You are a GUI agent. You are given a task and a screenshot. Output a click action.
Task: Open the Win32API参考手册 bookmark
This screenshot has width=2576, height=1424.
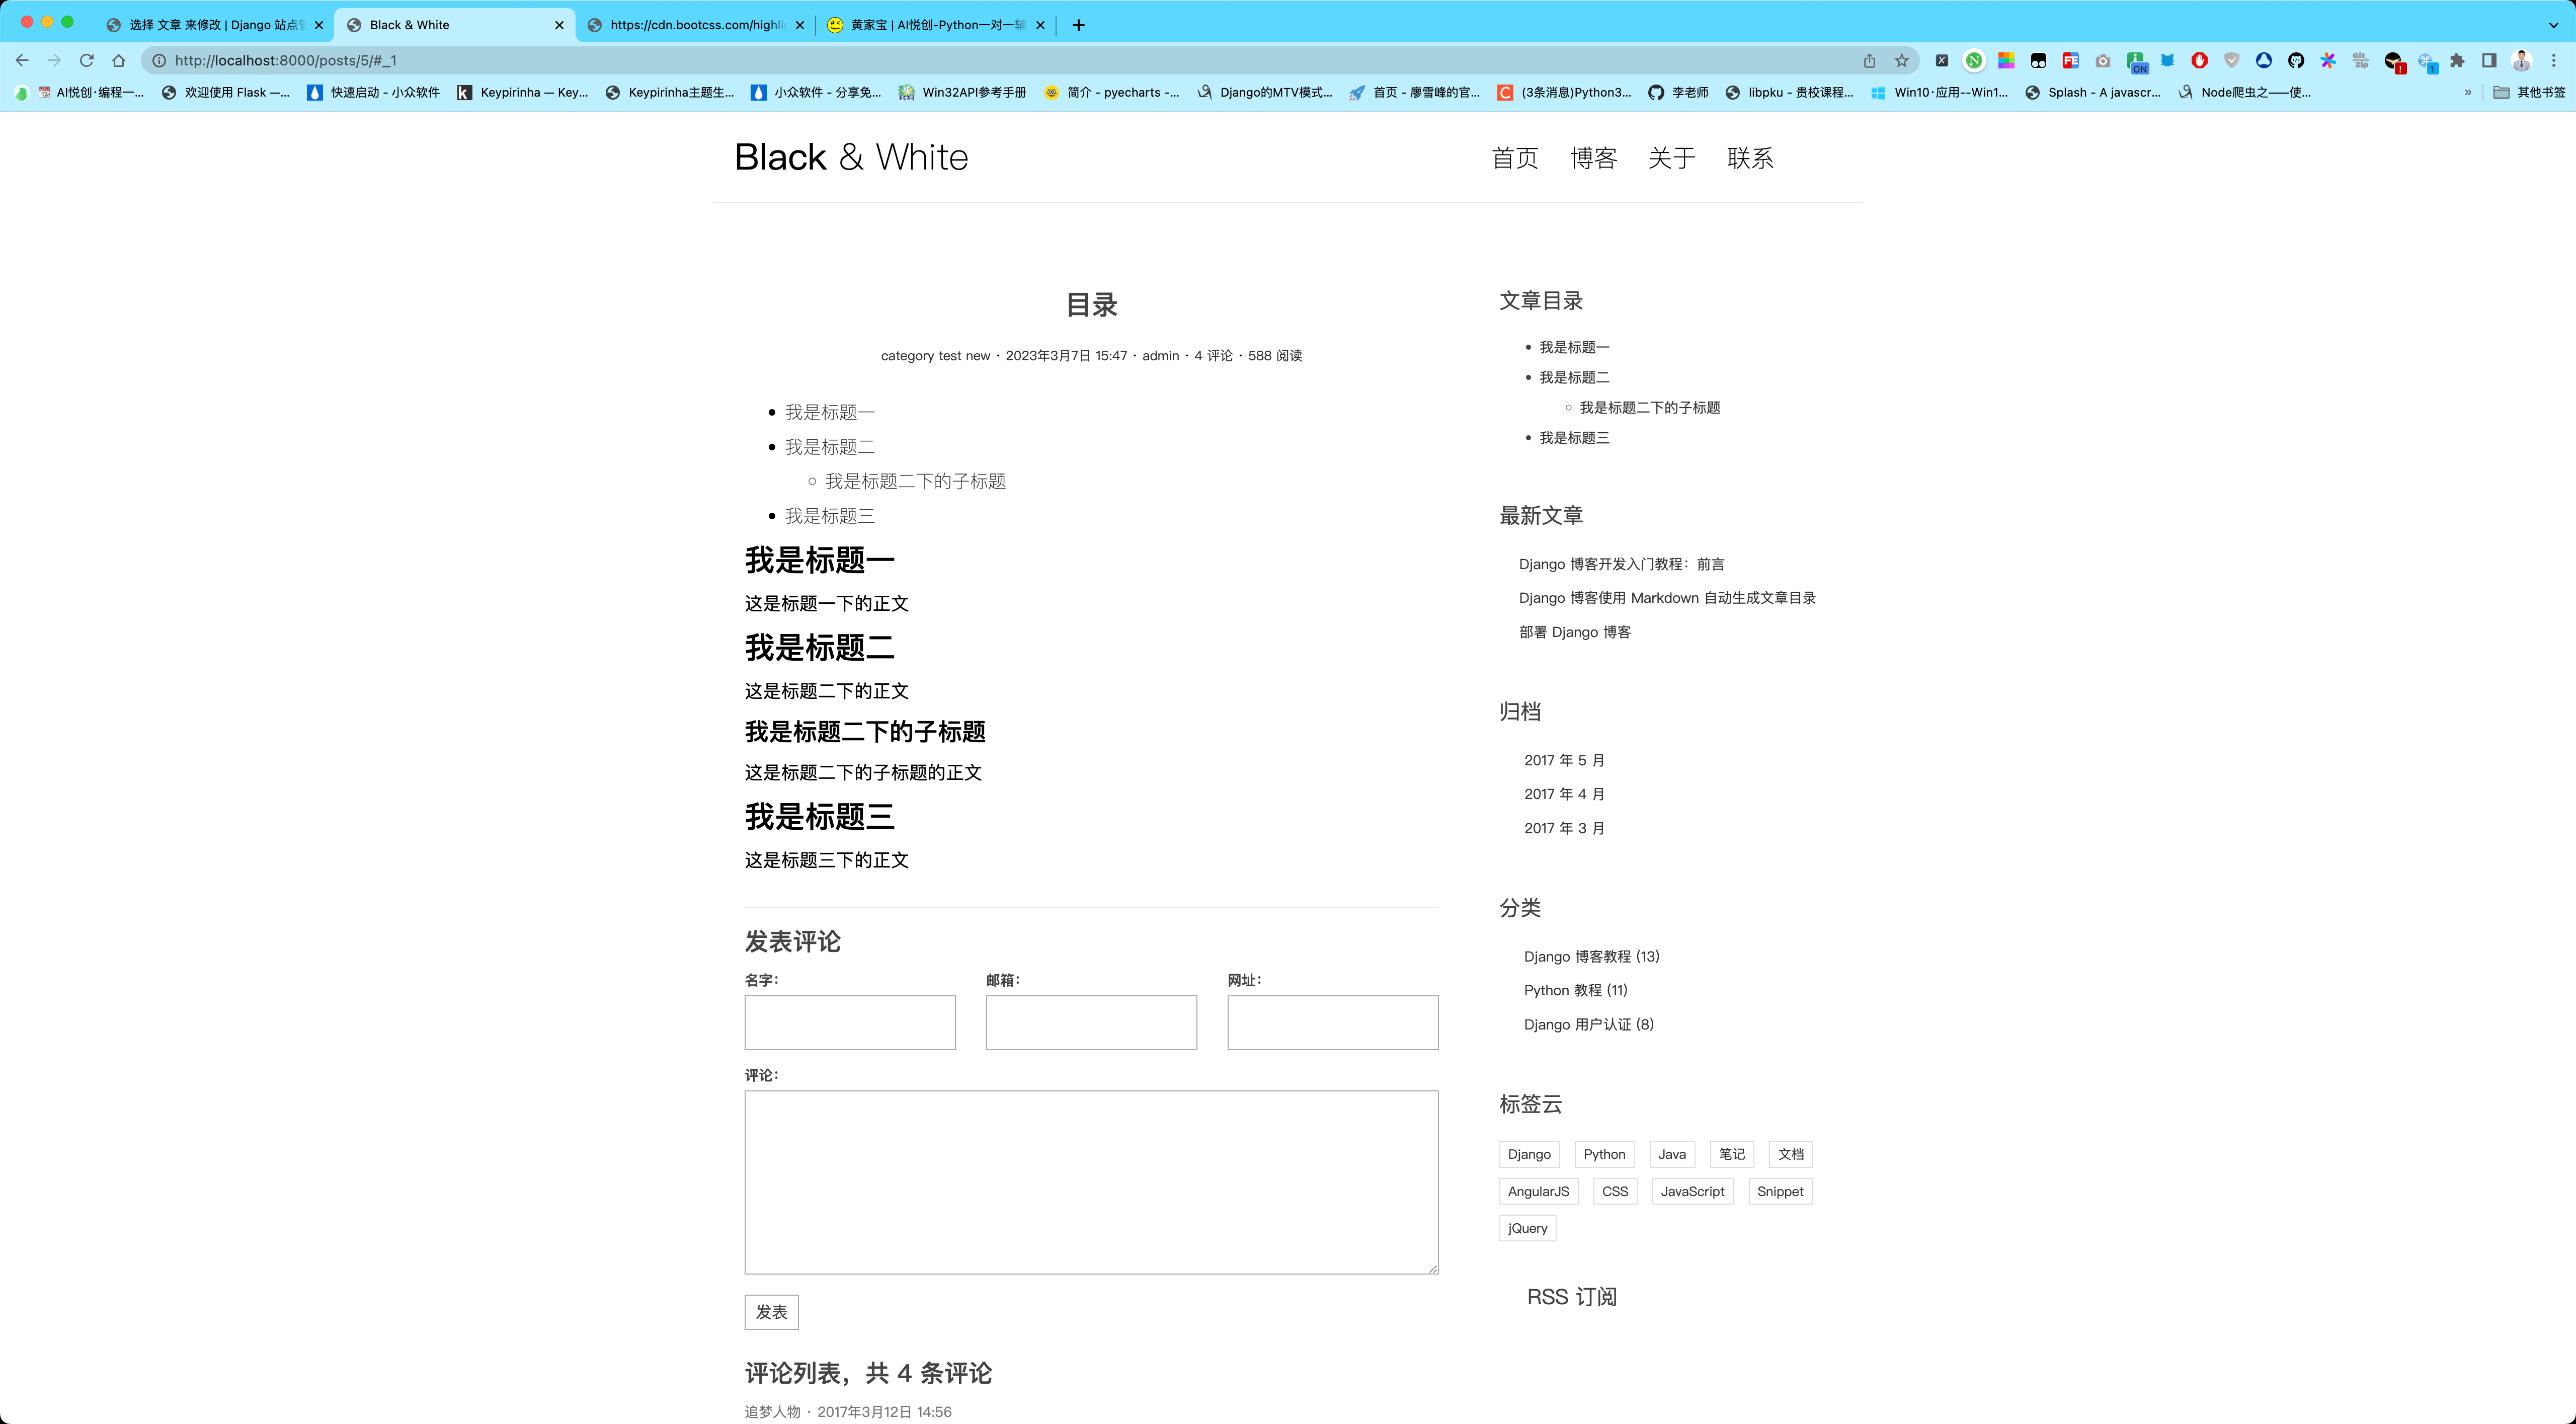963,92
